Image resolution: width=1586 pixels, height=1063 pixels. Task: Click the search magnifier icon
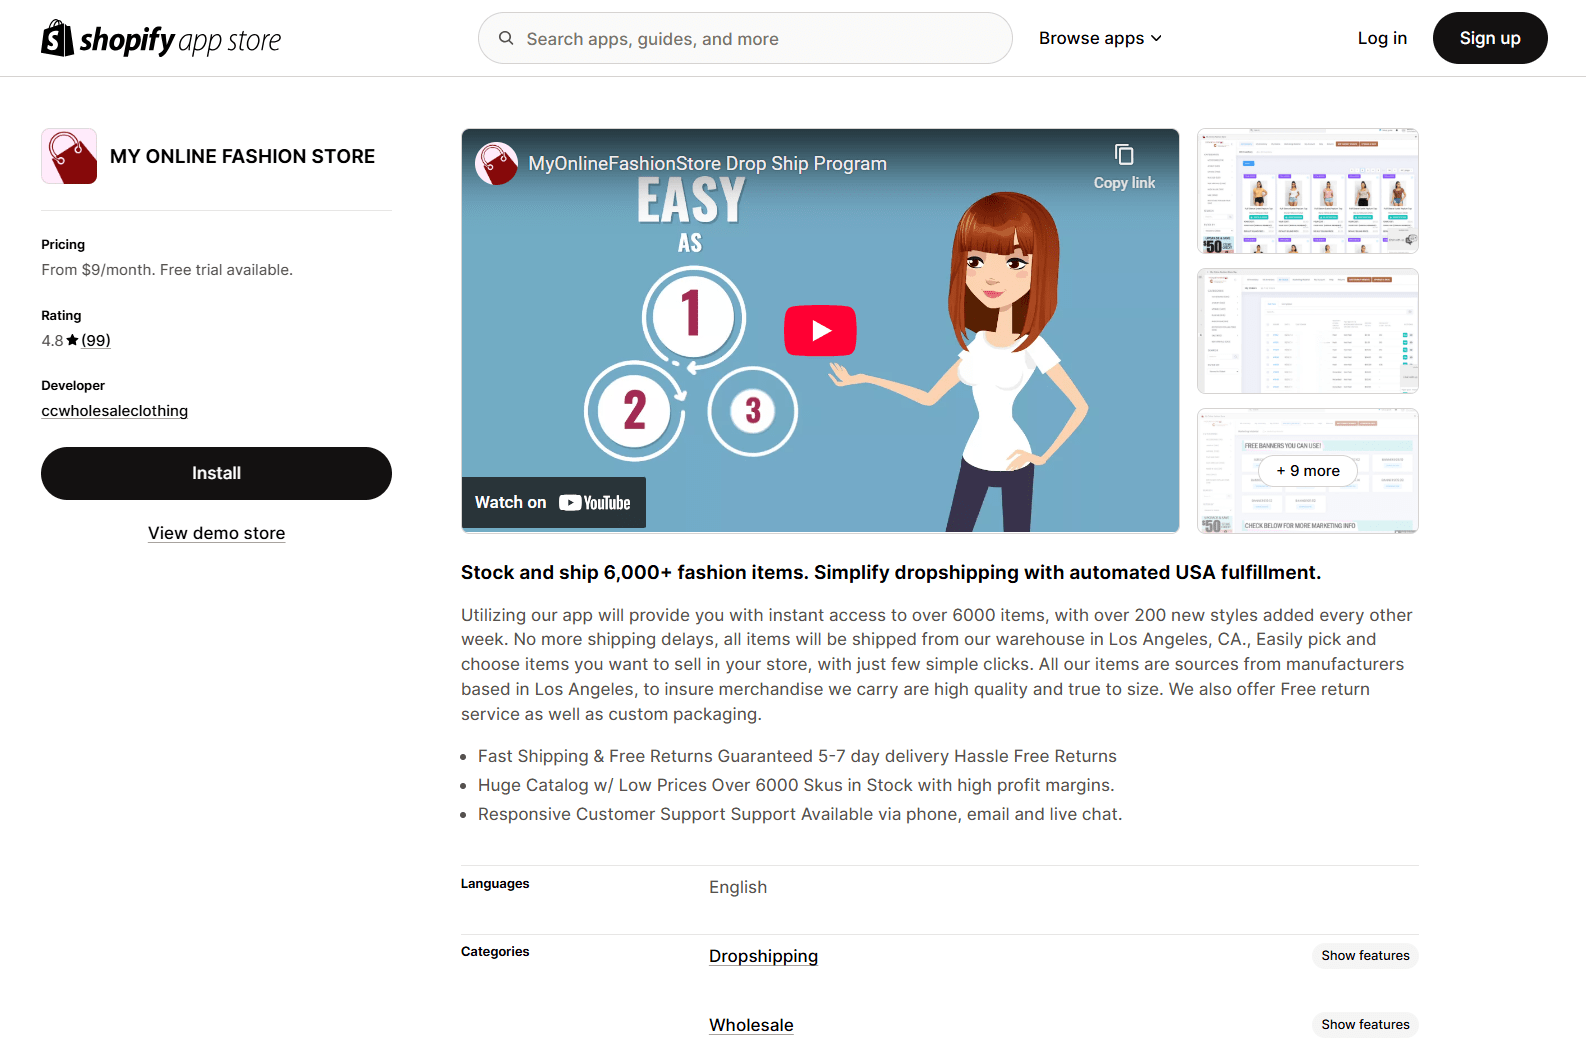[x=506, y=38]
